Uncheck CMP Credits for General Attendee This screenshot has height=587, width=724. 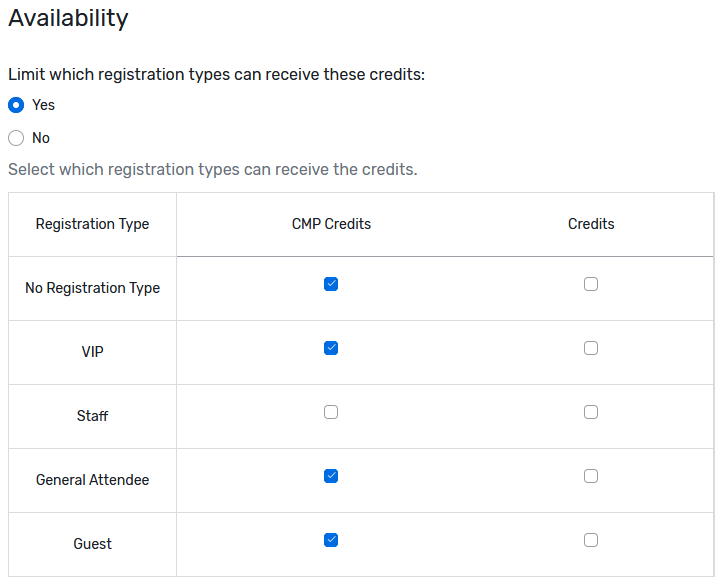coord(331,476)
